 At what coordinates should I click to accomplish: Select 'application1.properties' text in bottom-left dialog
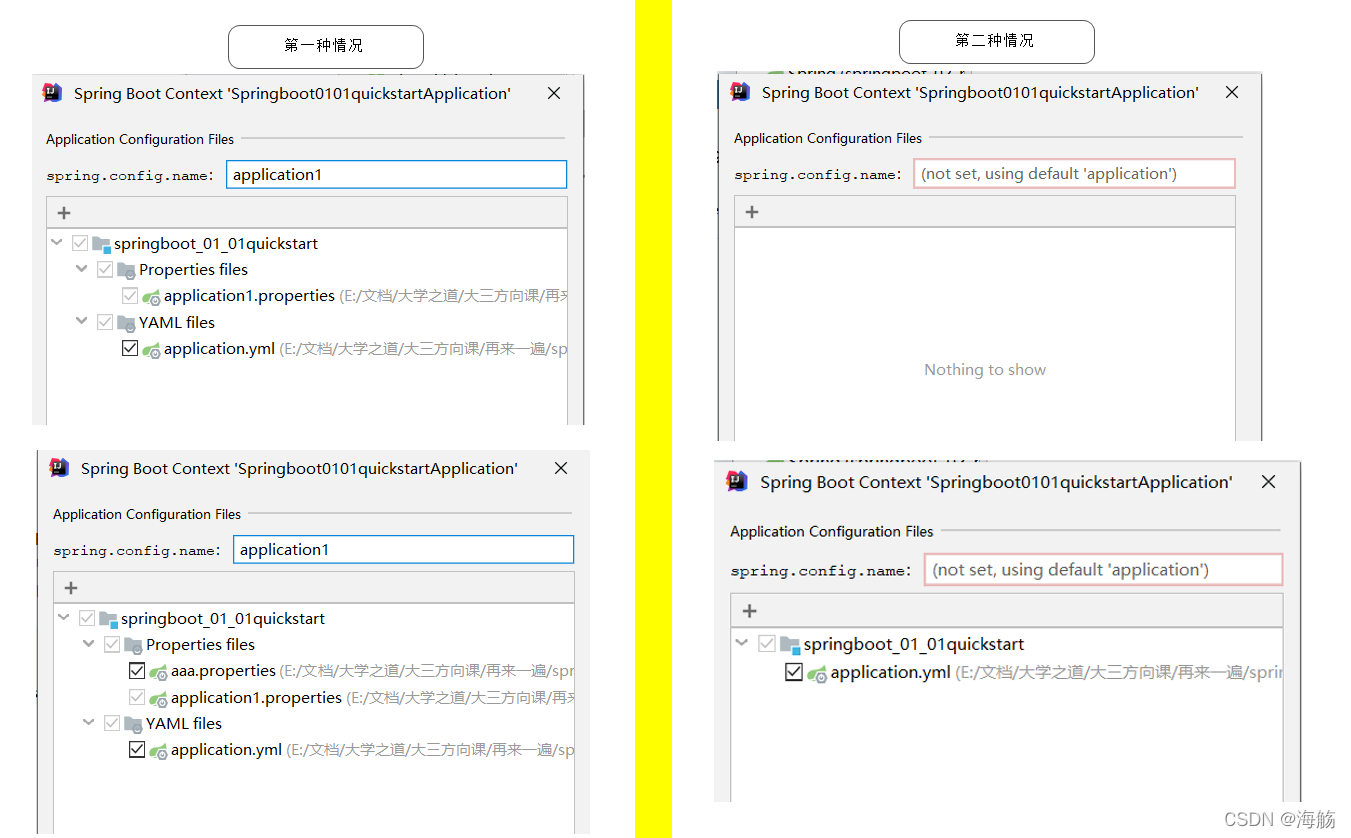tap(256, 697)
